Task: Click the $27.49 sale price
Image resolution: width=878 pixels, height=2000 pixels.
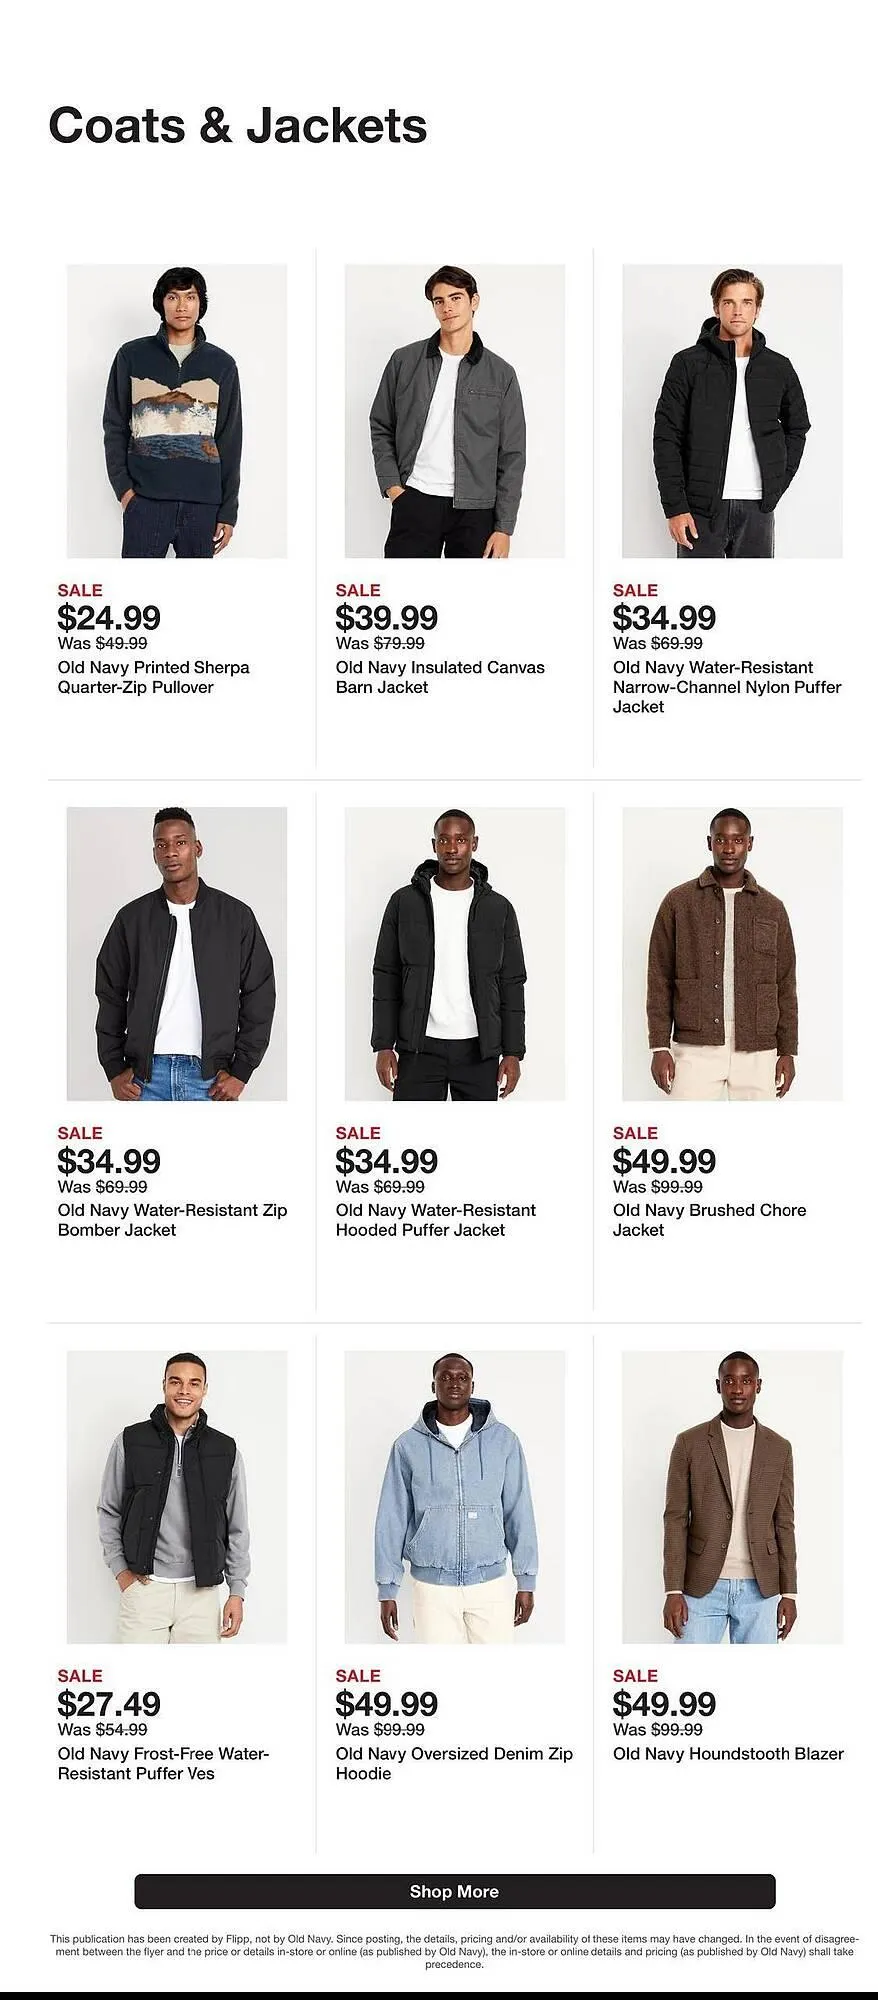Action: click(109, 1703)
